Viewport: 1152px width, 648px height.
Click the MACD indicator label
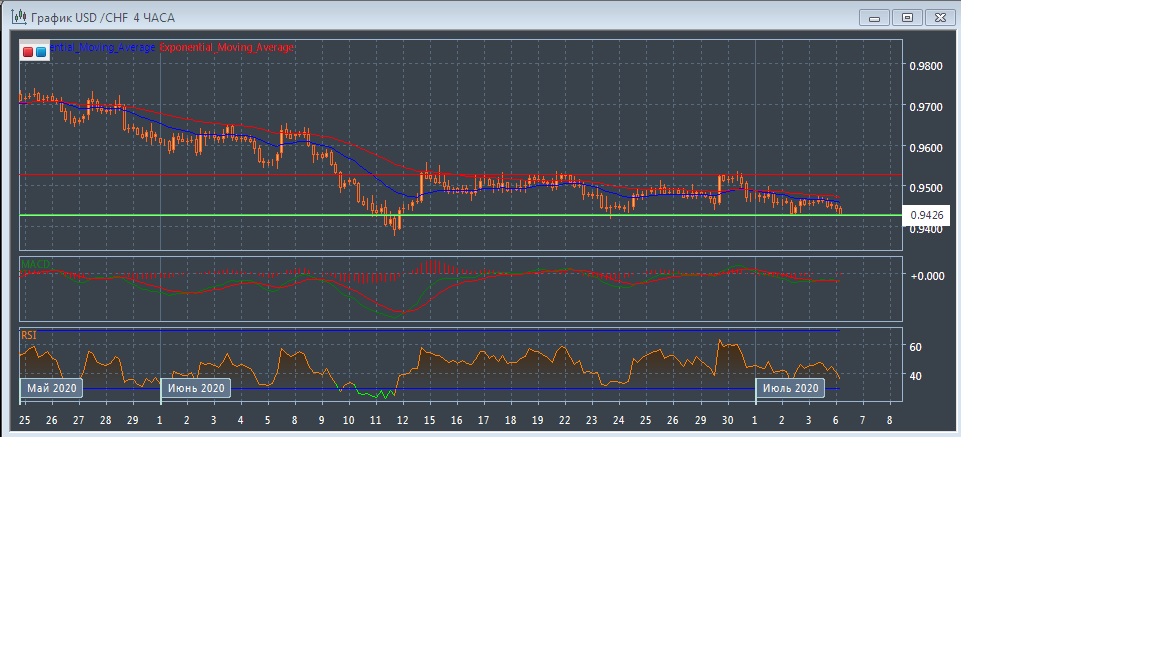pyautogui.click(x=36, y=265)
